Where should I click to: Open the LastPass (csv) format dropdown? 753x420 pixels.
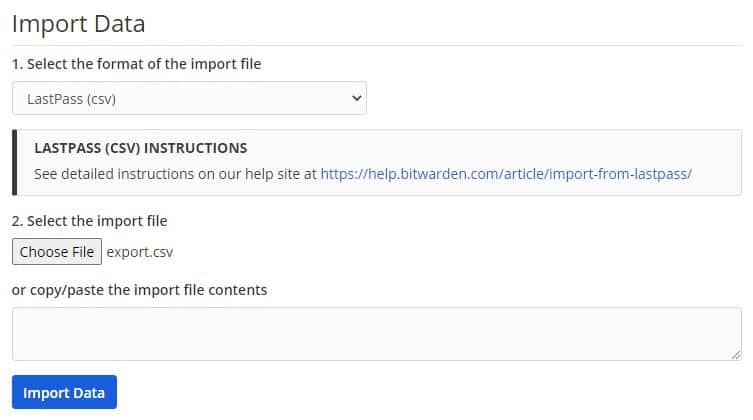coord(189,98)
